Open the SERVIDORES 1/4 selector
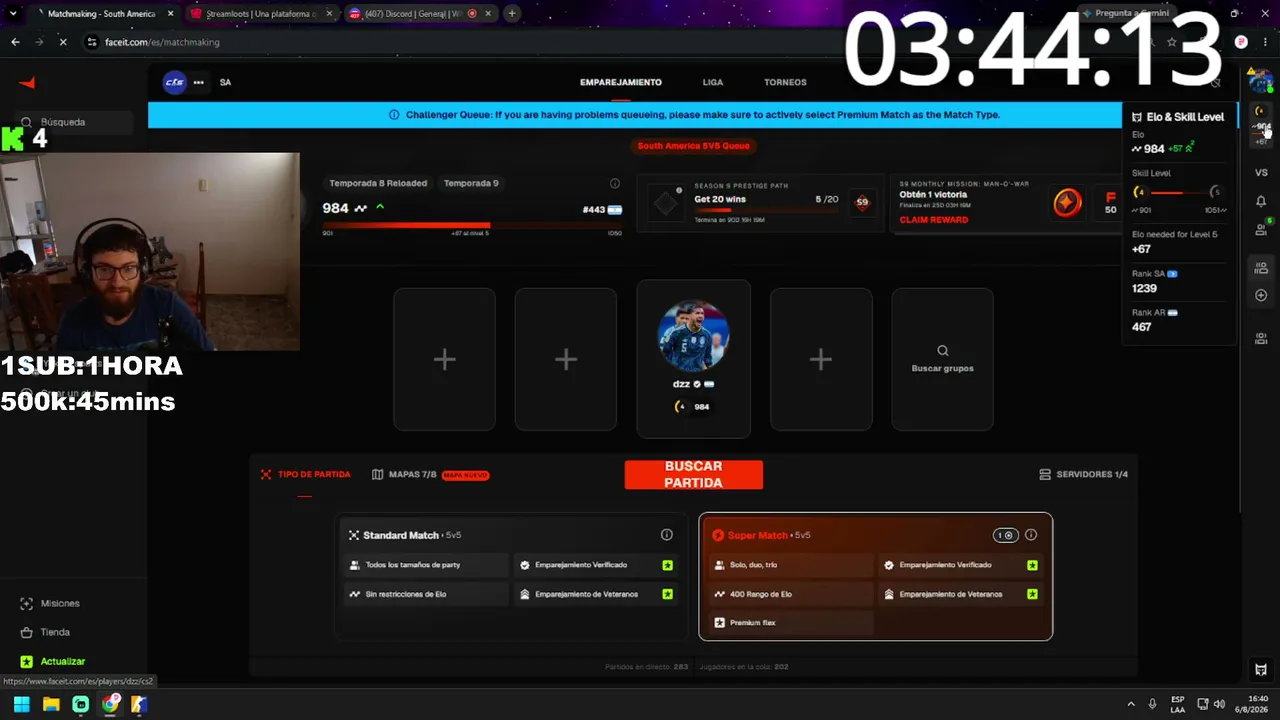Screen dimensions: 1280x720 1084,474
